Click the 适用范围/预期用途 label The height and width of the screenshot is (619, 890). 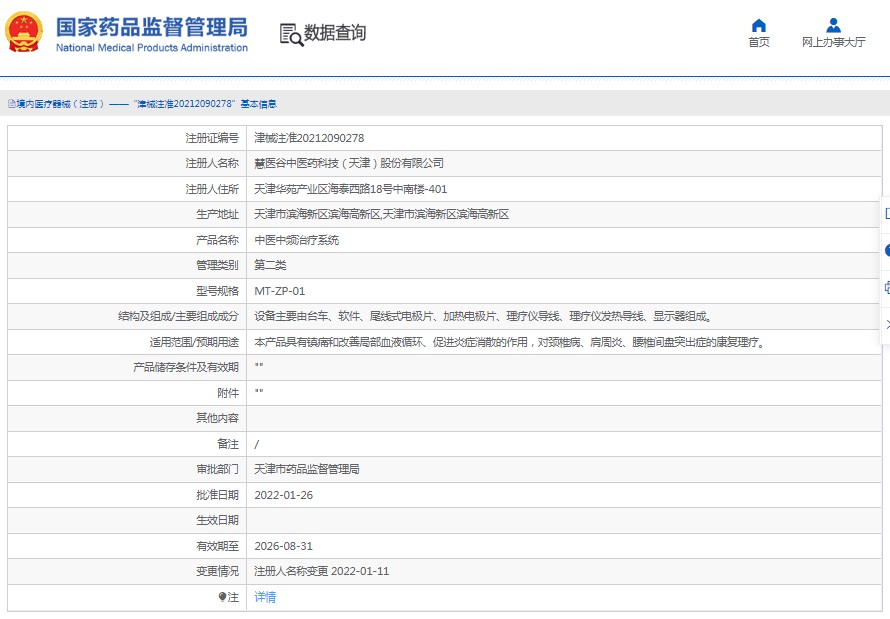pos(194,342)
